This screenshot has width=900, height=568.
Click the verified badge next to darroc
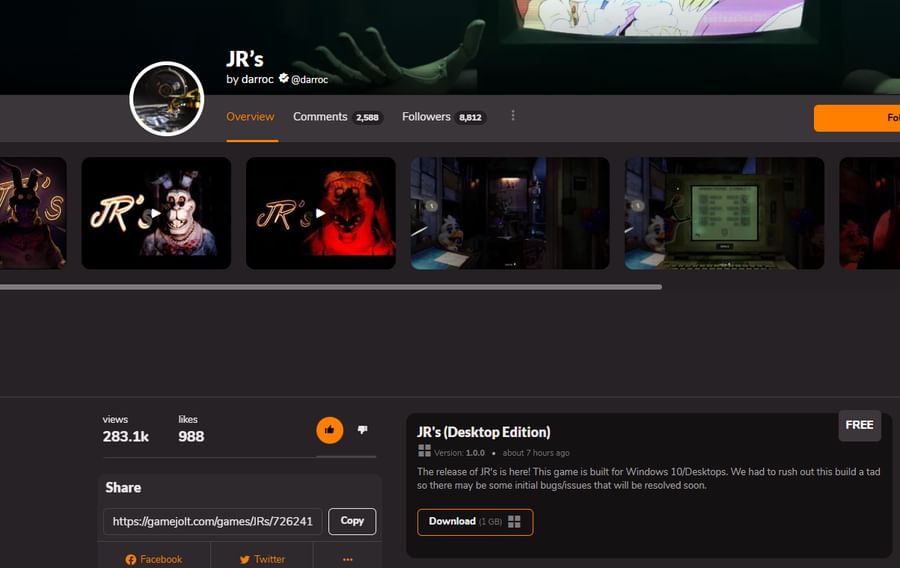[284, 78]
